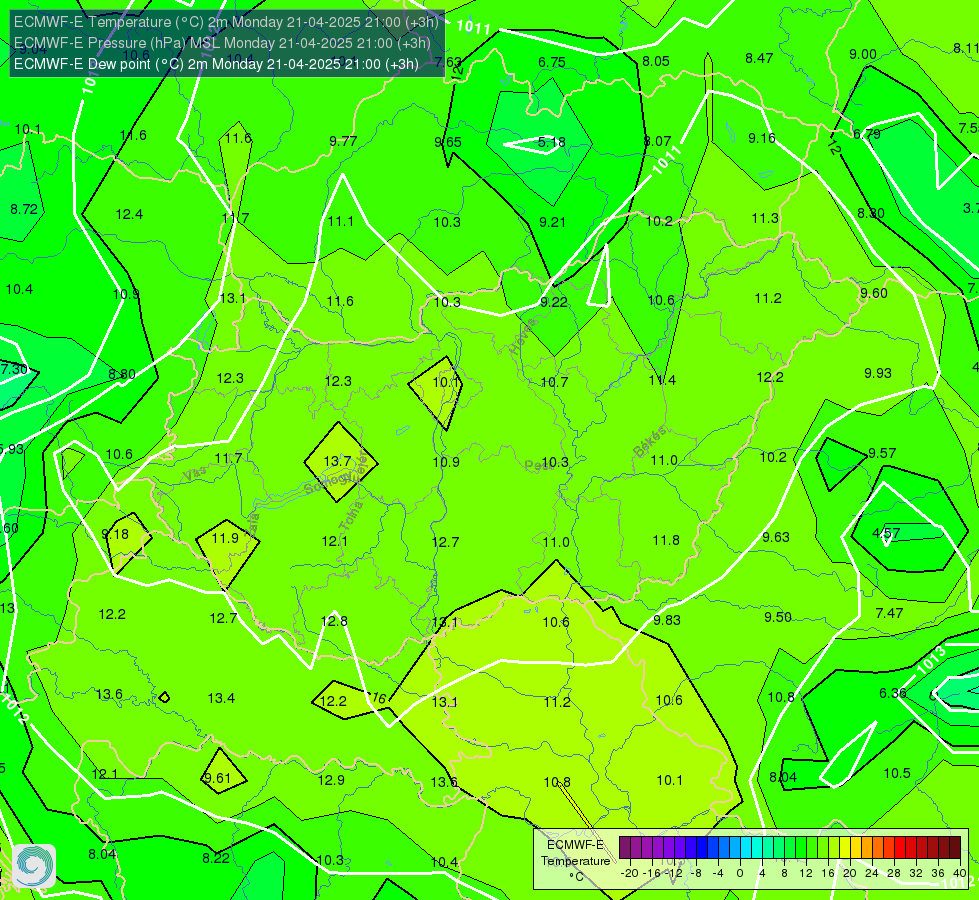The image size is (979, 900).
Task: Click the 11.8 temperature value
Action: (666, 540)
